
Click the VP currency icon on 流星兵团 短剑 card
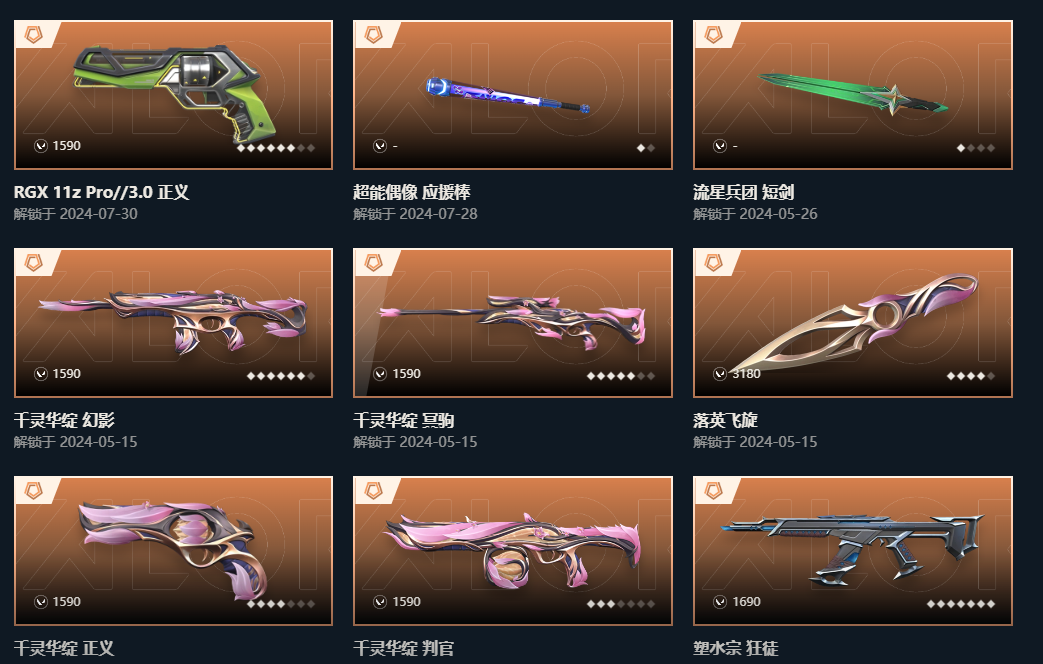click(x=720, y=146)
